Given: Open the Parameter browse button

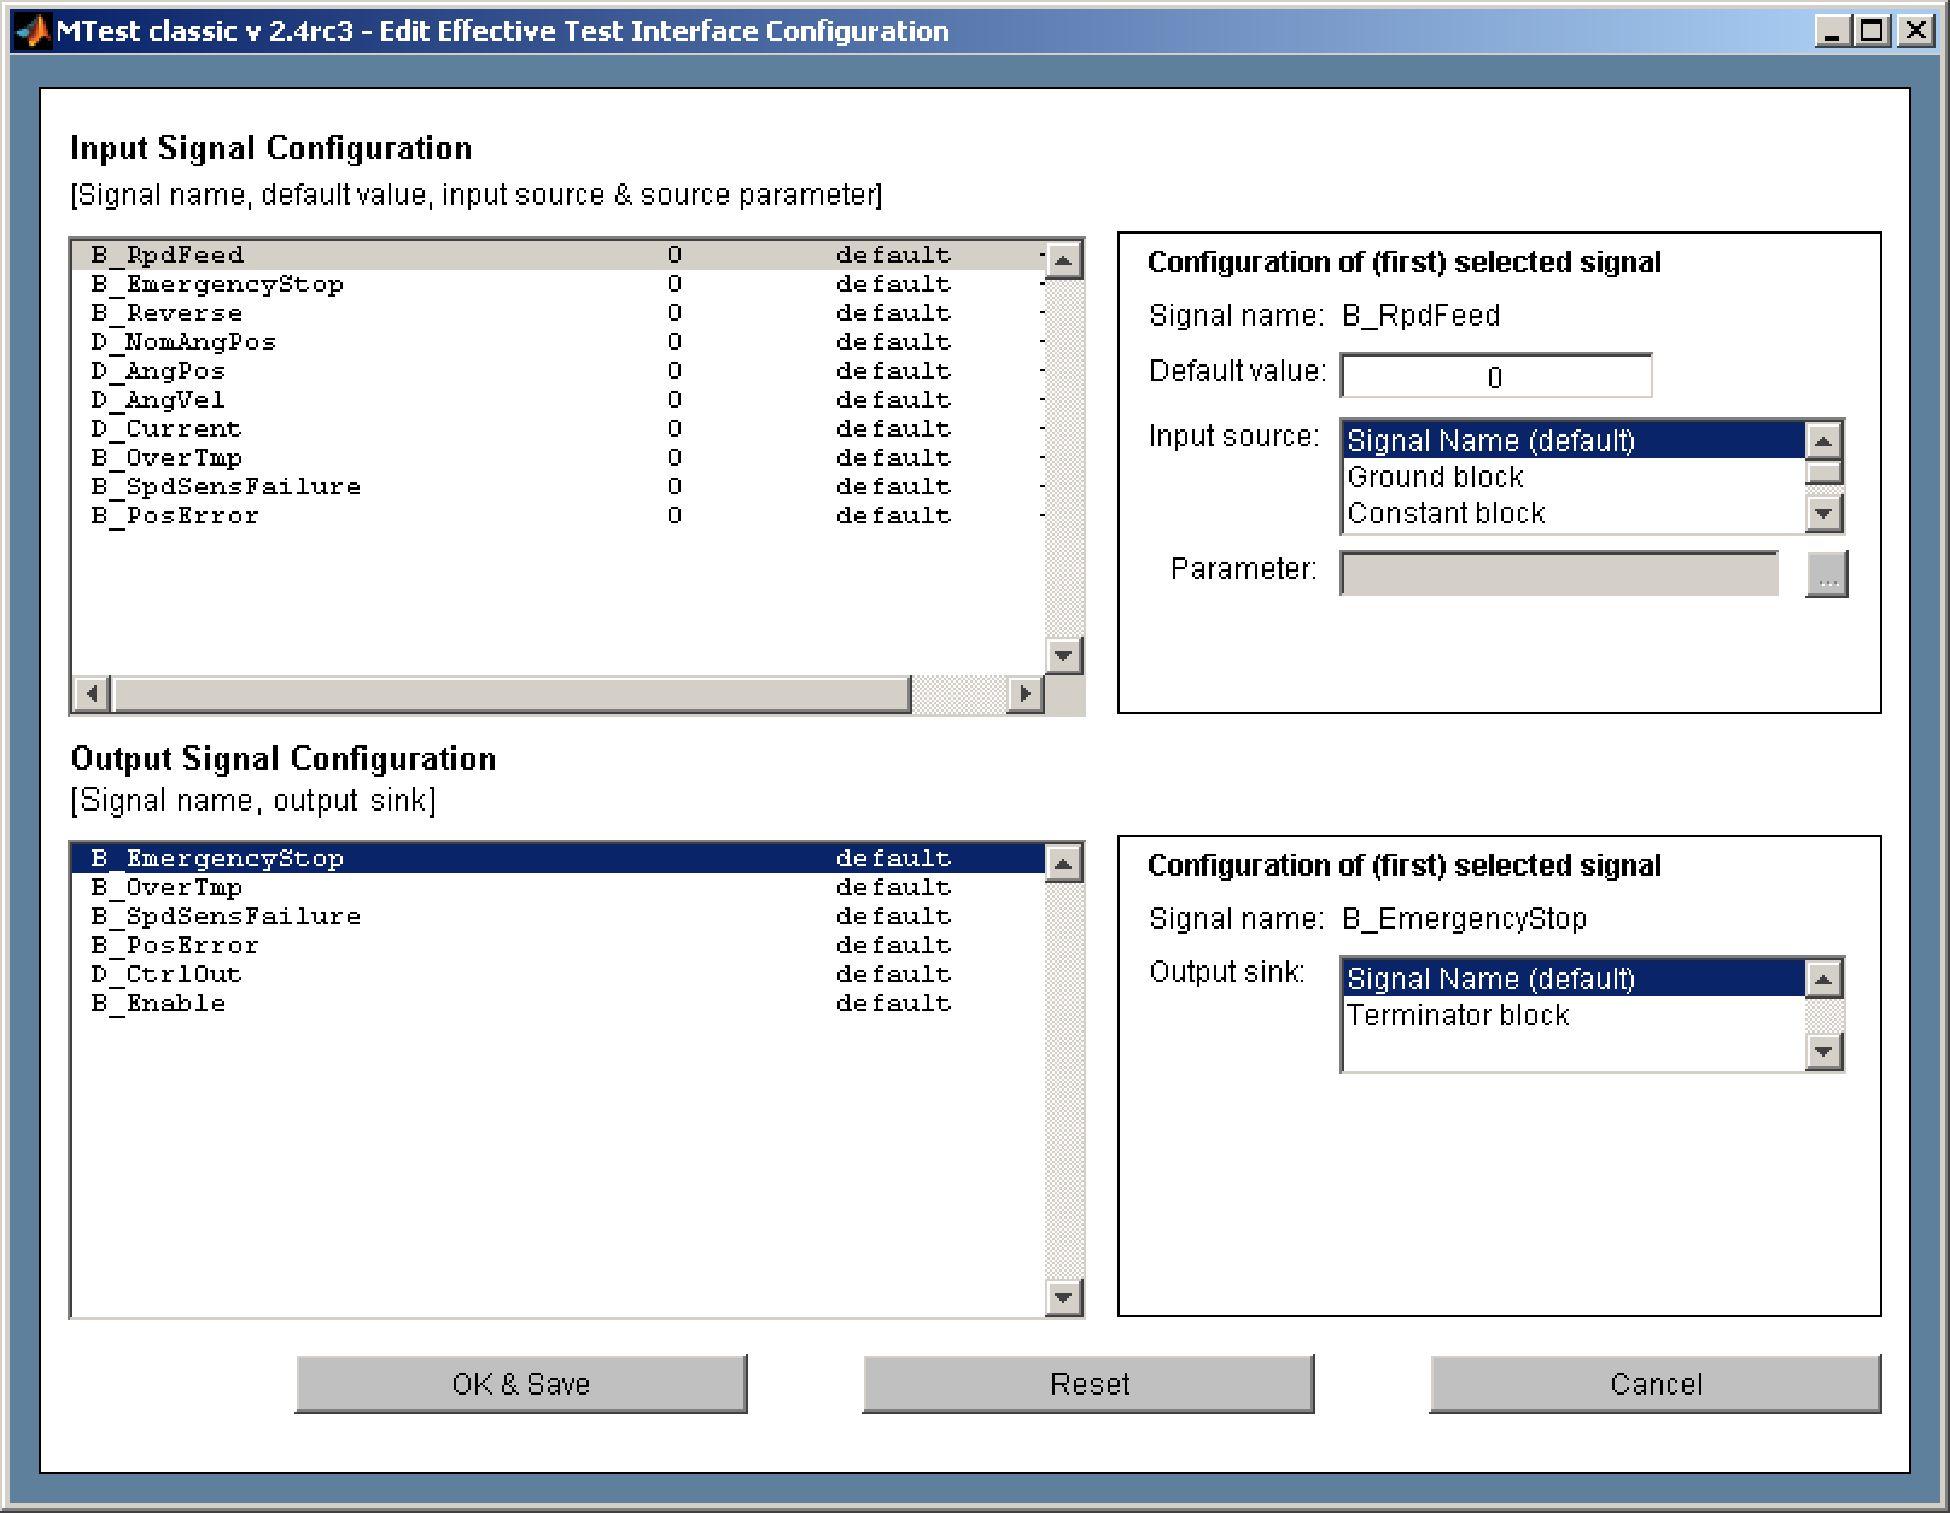Looking at the screenshot, I should (1826, 573).
